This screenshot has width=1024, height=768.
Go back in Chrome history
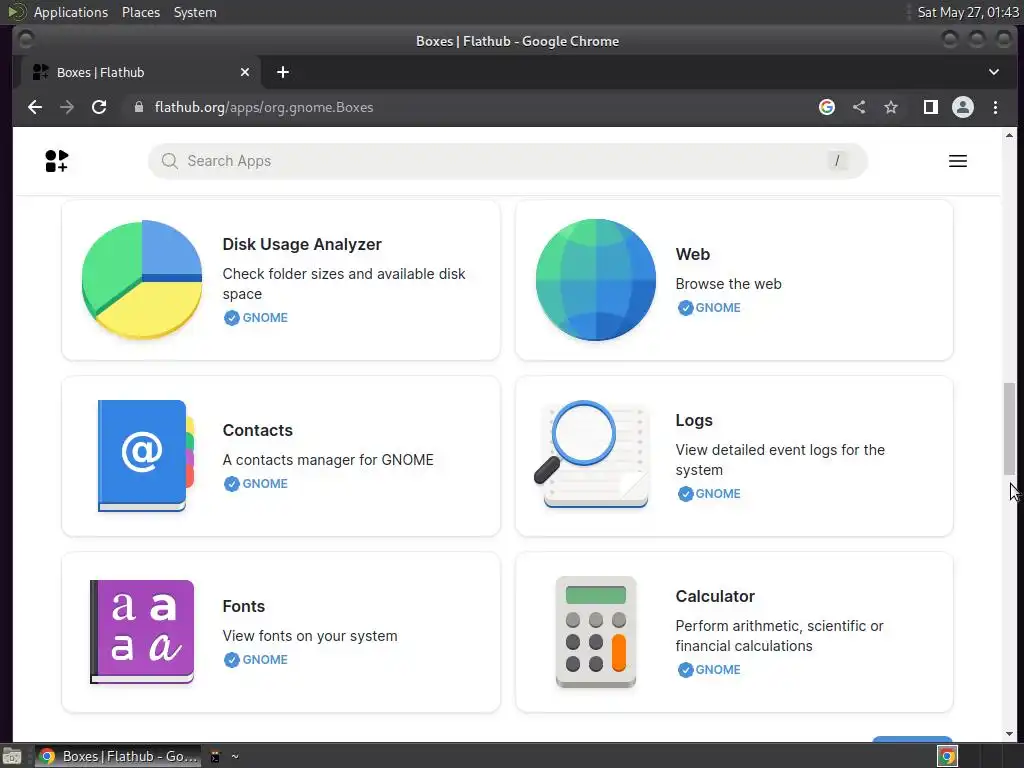tap(35, 107)
